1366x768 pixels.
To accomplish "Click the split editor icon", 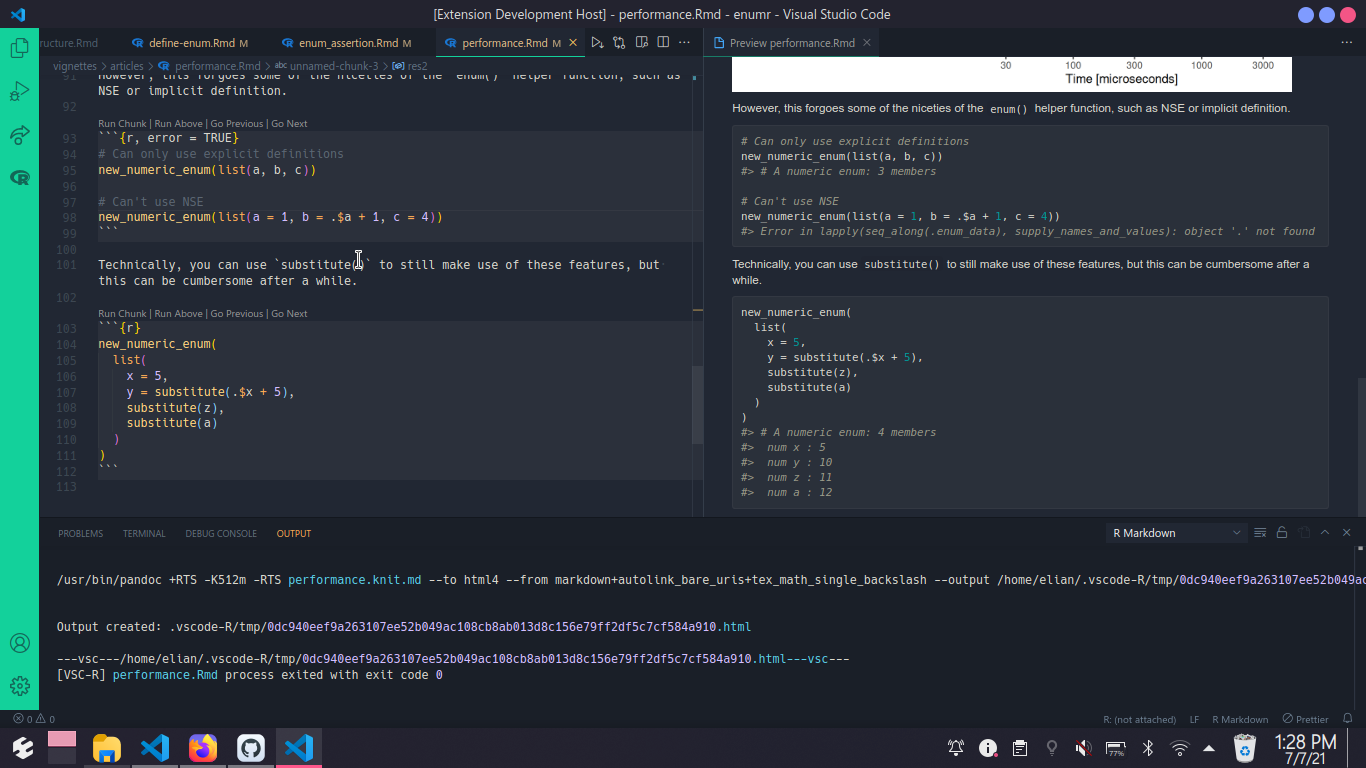I will tap(663, 43).
